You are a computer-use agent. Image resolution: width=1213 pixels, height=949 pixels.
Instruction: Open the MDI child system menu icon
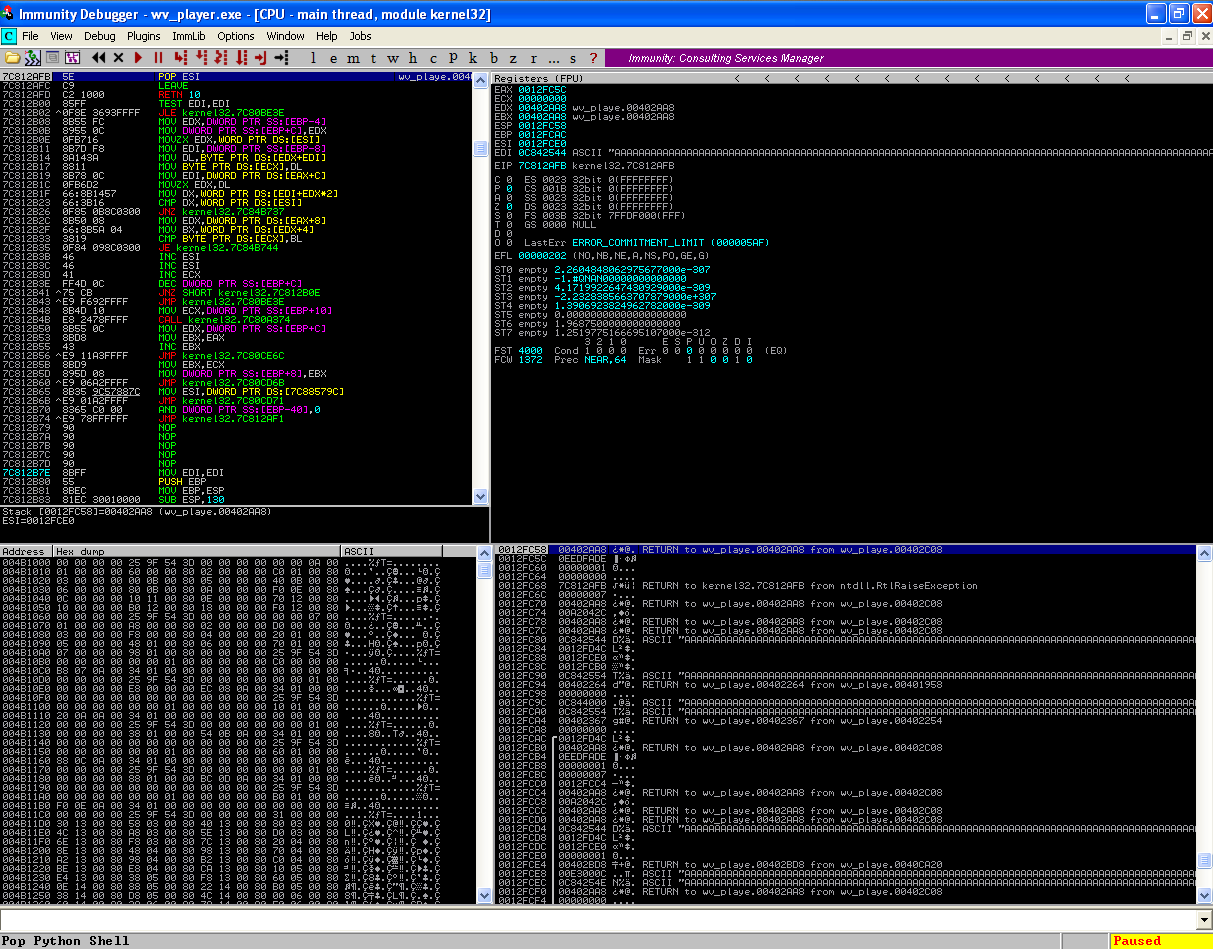tap(9, 36)
